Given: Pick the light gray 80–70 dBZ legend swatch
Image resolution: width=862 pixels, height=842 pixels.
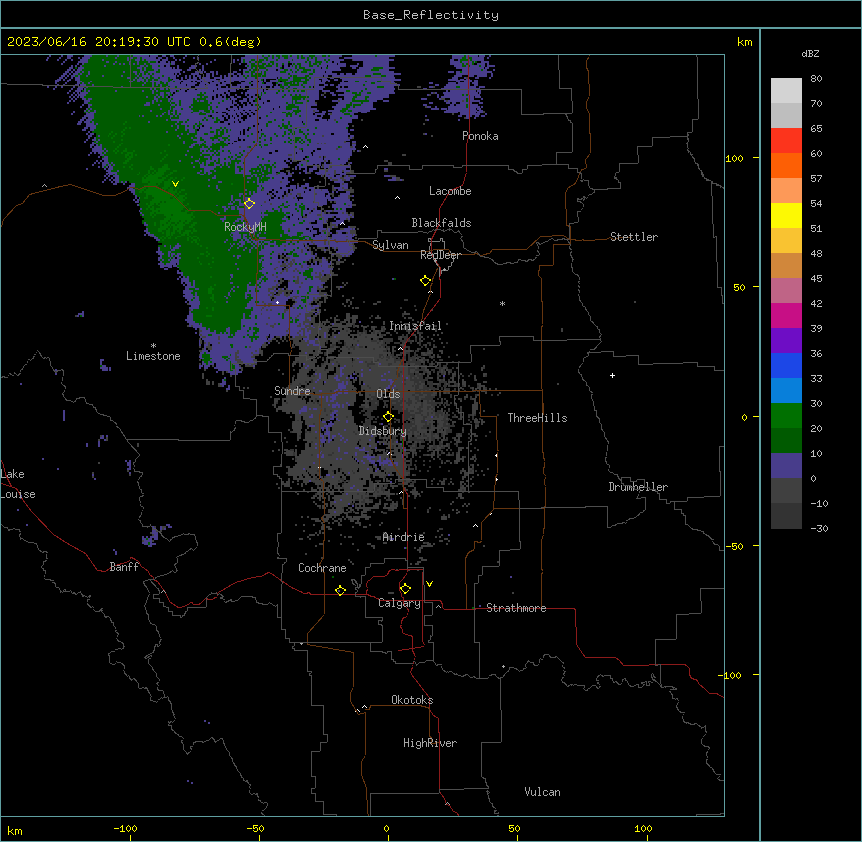Looking at the screenshot, I should pos(786,91).
